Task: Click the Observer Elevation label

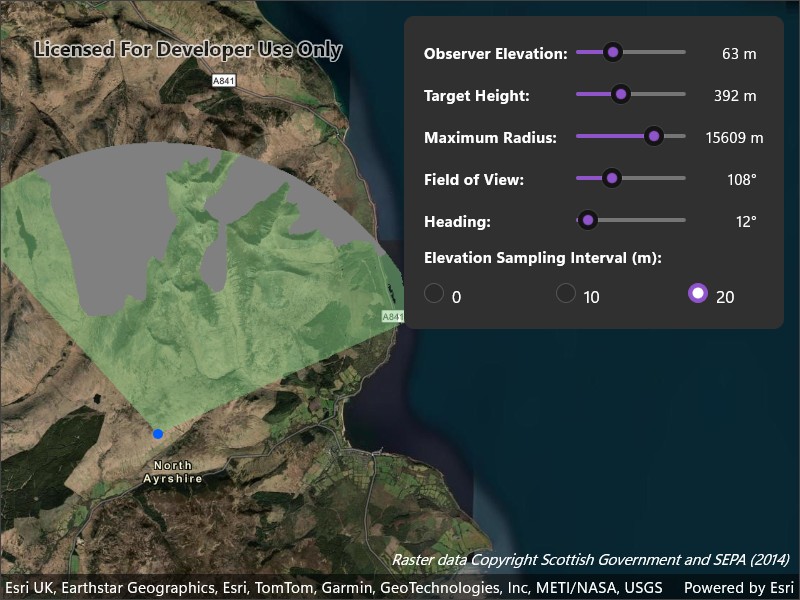Action: click(495, 54)
